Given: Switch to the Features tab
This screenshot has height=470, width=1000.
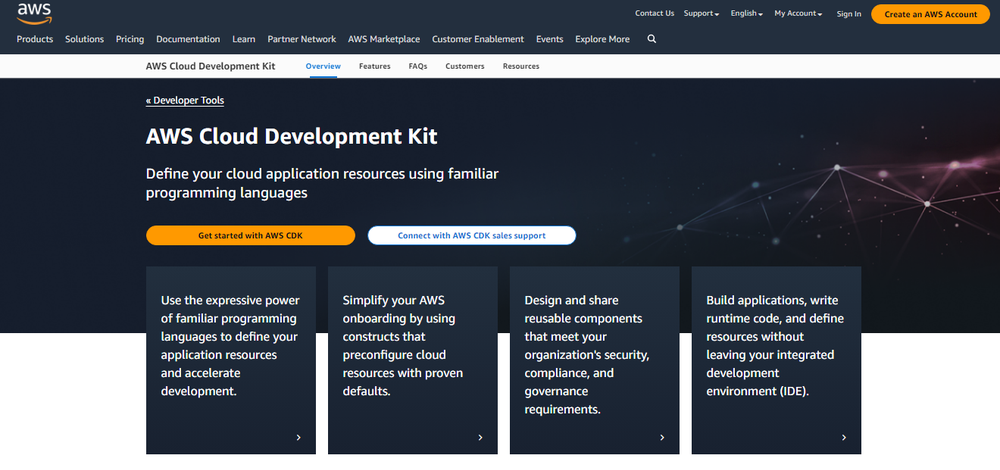Looking at the screenshot, I should click(374, 66).
